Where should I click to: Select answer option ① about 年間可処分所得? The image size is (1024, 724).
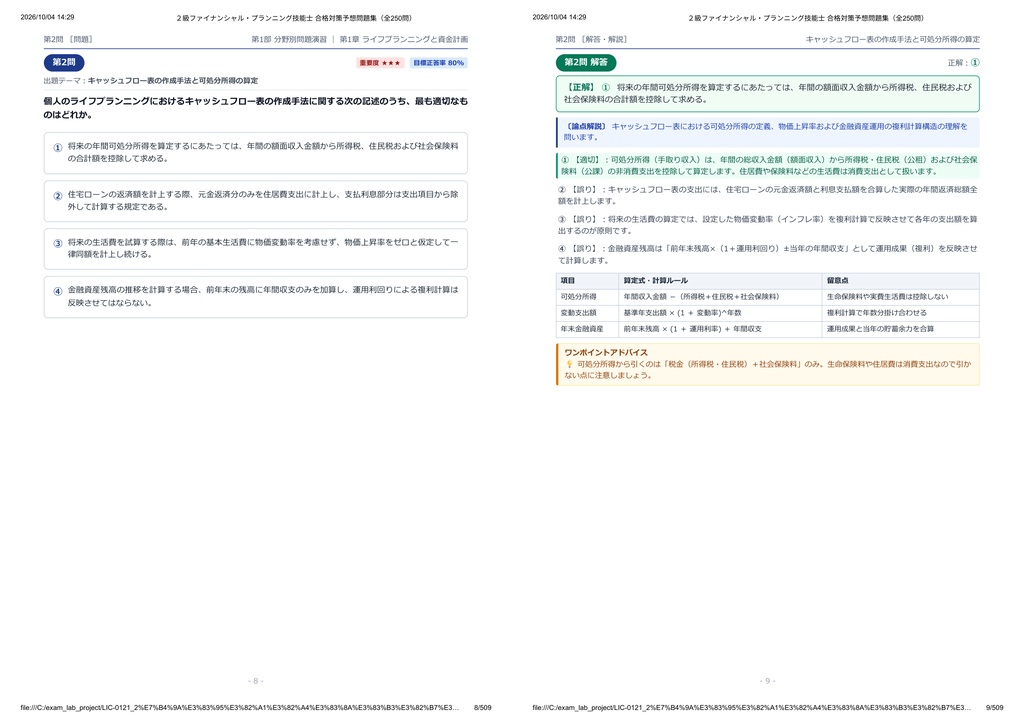click(x=255, y=153)
